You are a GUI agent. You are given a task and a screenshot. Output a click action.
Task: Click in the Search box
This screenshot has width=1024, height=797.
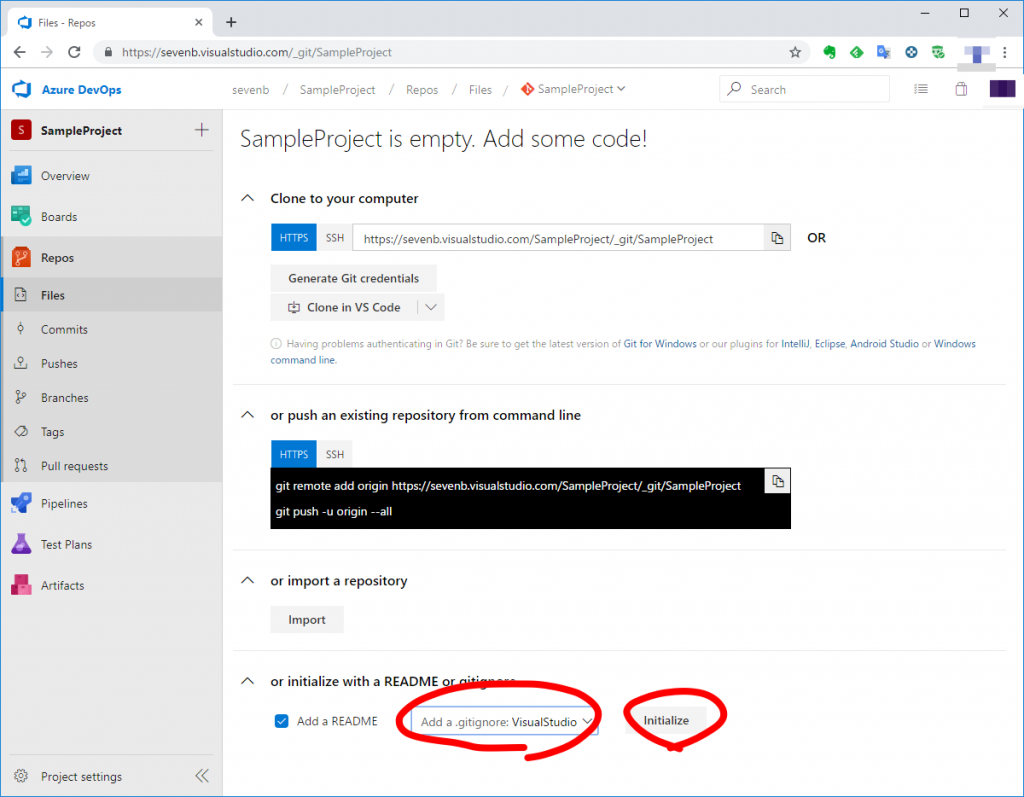805,89
